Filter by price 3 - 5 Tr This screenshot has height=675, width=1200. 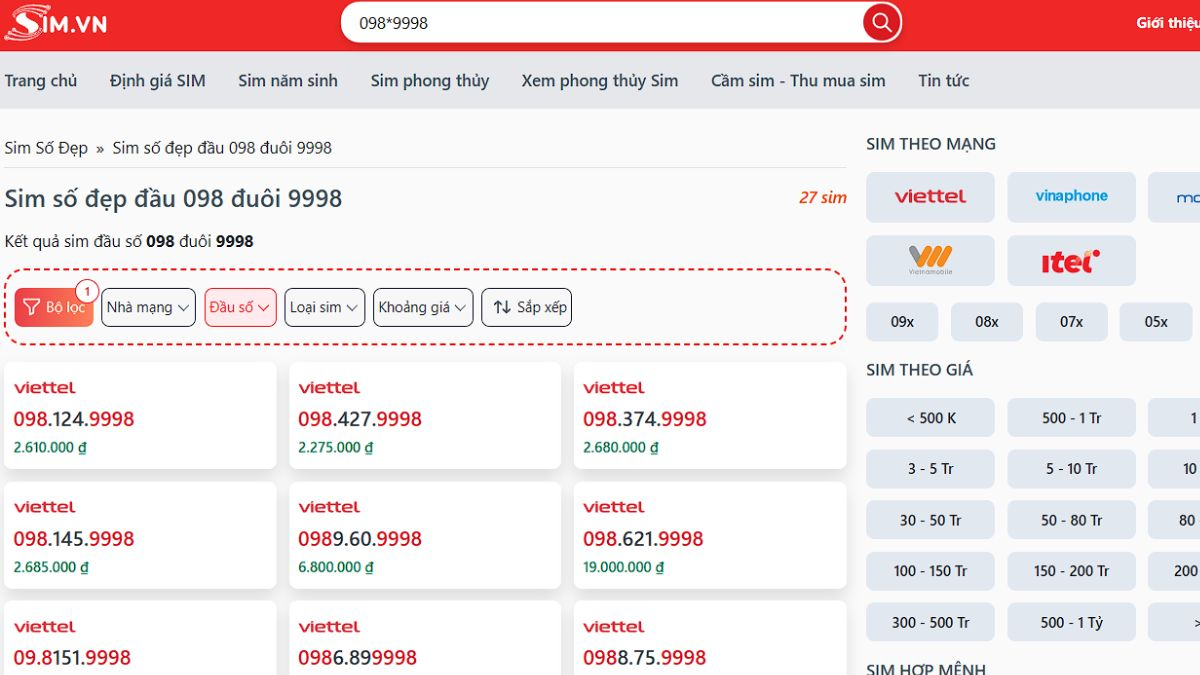(x=930, y=469)
